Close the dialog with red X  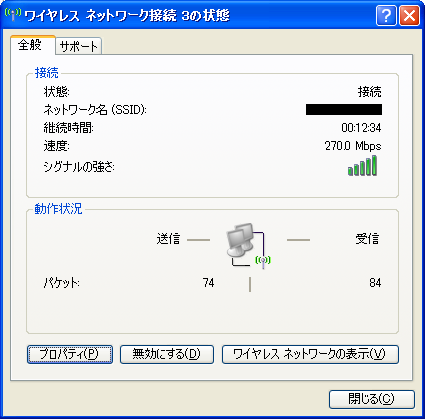pos(409,15)
